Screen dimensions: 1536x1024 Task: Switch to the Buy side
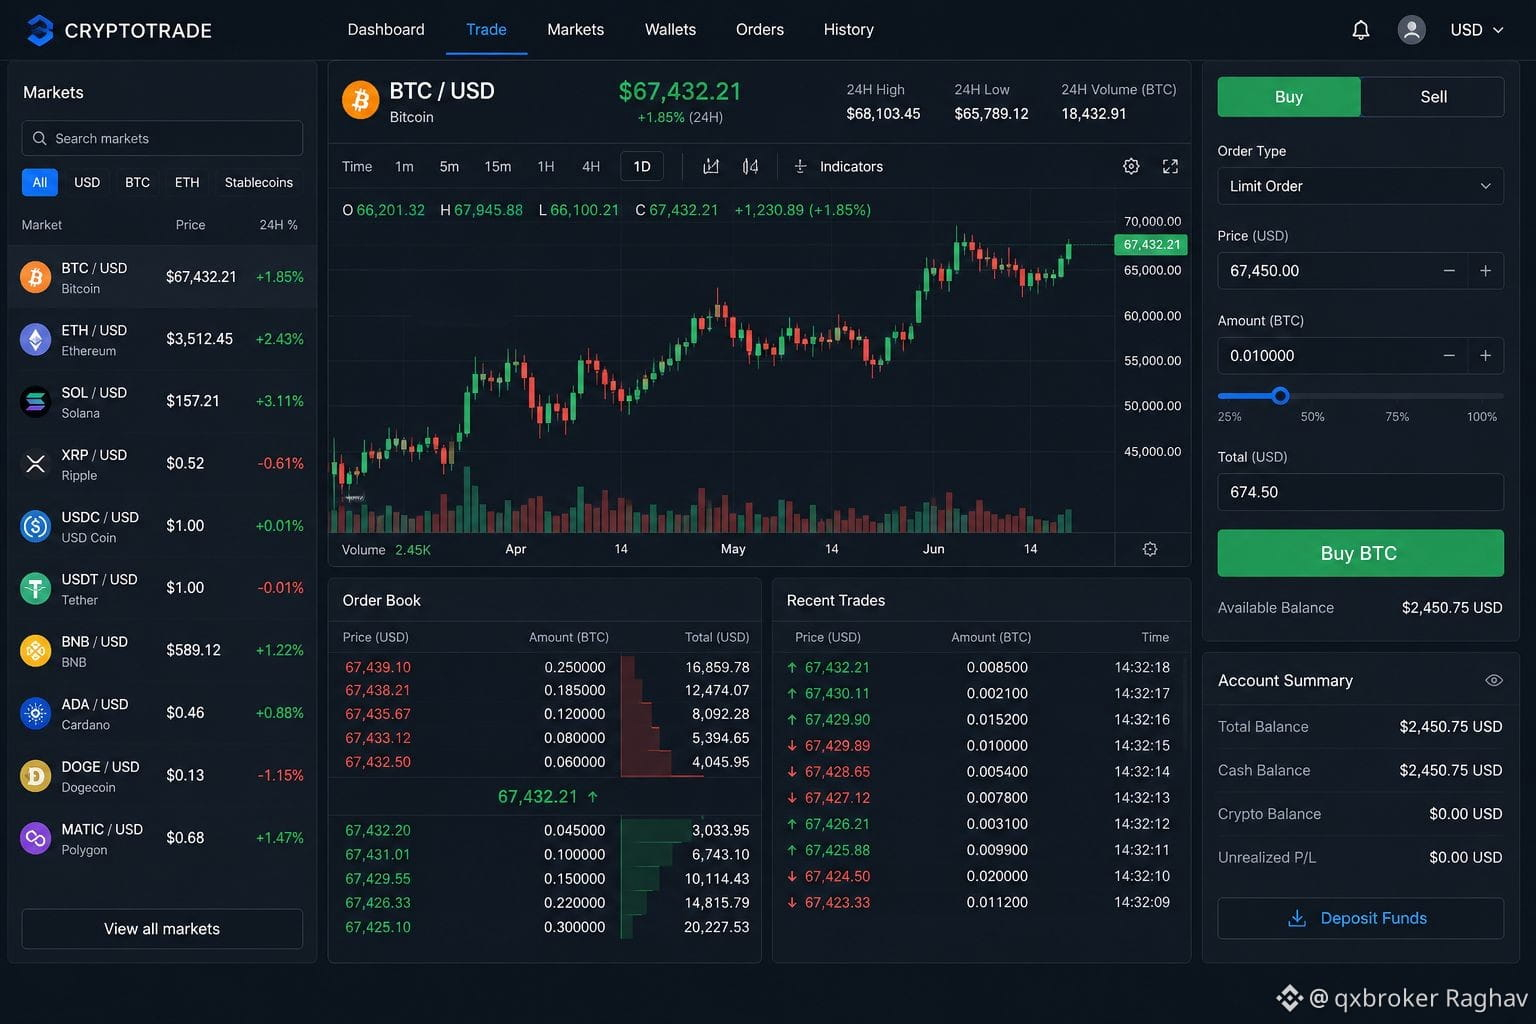[1289, 97]
